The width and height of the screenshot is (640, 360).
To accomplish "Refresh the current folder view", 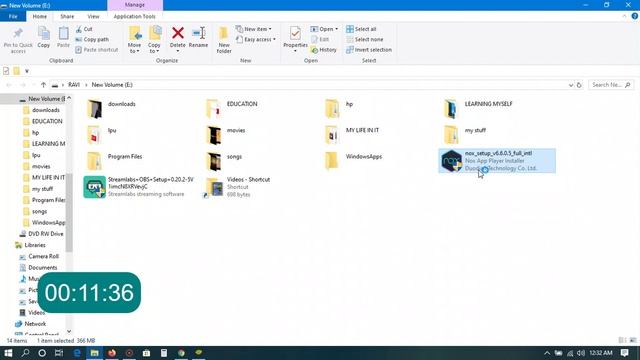I will point(579,85).
